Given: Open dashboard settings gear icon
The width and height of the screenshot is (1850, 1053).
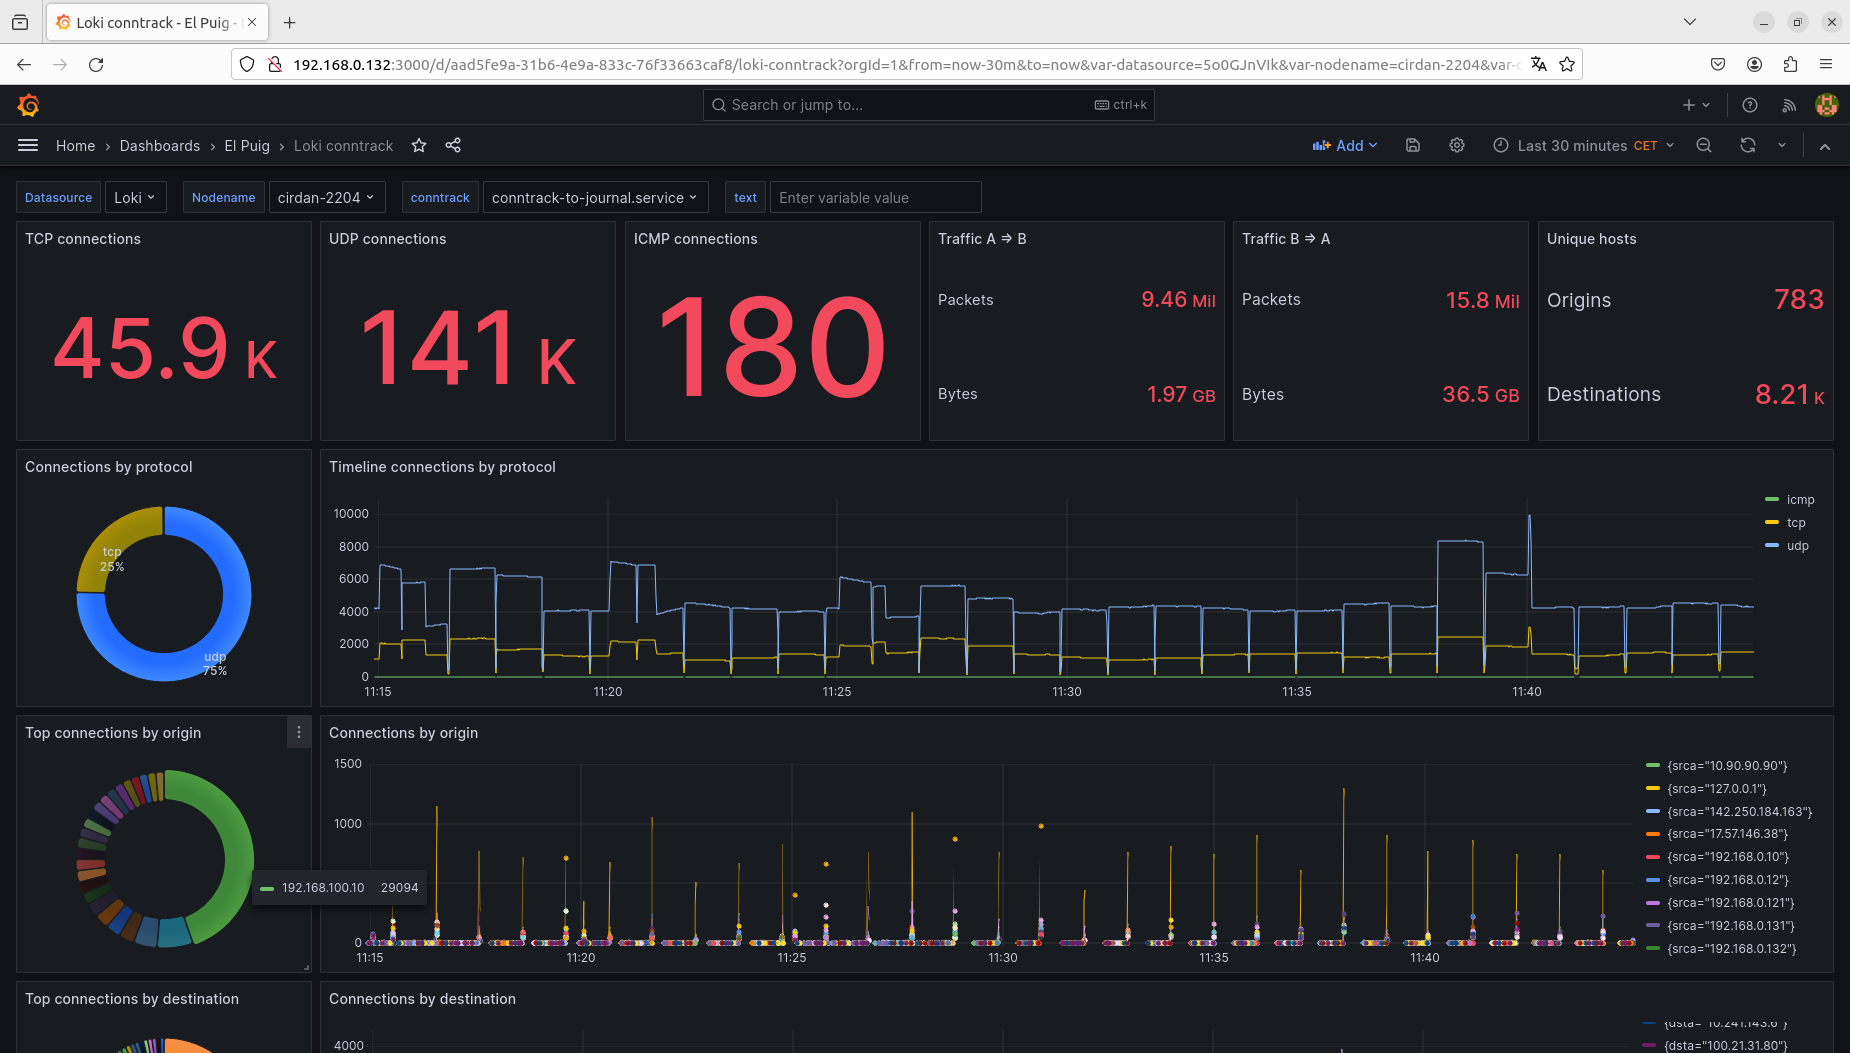Looking at the screenshot, I should click(x=1456, y=146).
